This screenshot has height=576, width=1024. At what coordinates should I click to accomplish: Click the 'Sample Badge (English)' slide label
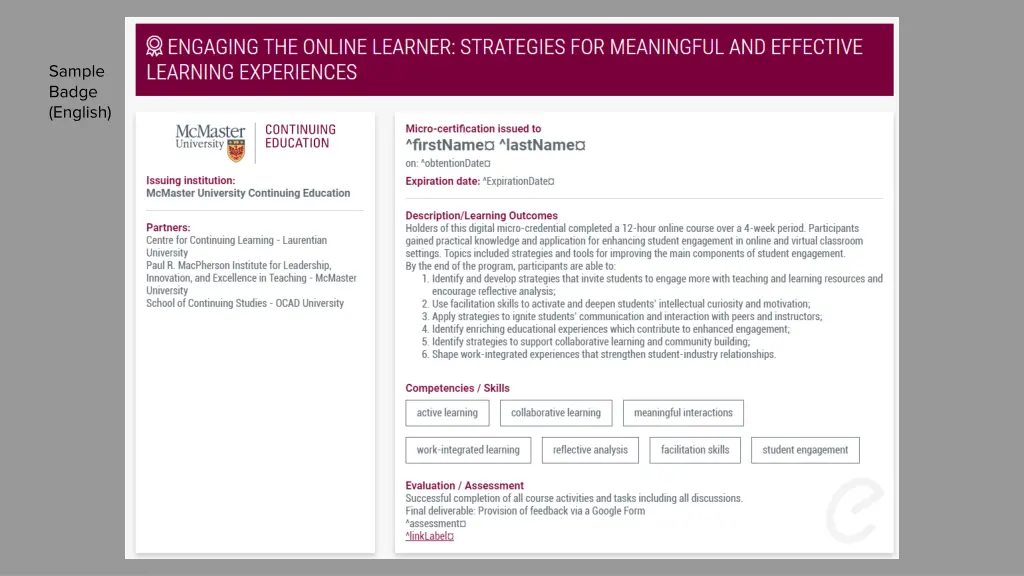click(x=79, y=92)
